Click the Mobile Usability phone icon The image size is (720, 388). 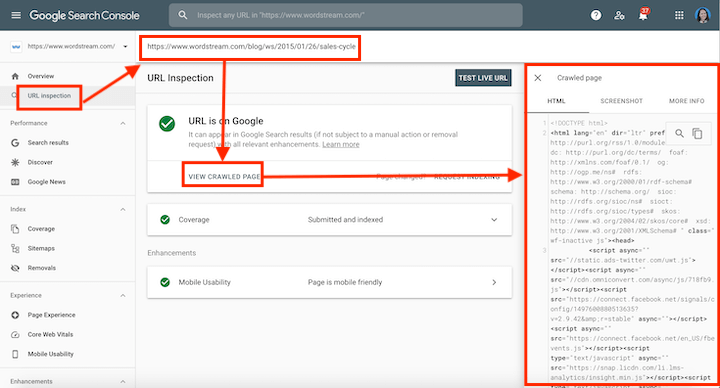[x=15, y=354]
